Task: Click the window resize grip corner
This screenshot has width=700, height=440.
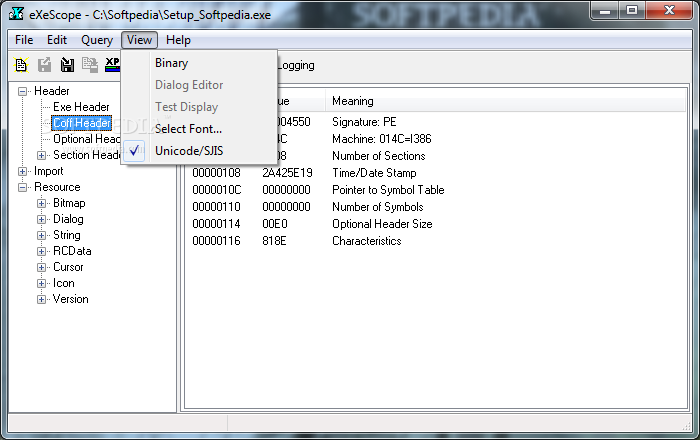Action: click(687, 426)
